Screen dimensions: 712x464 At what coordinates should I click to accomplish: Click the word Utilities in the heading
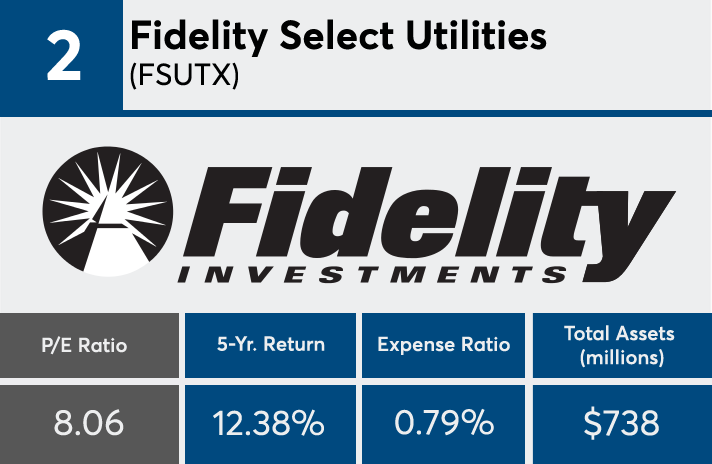tap(476, 36)
